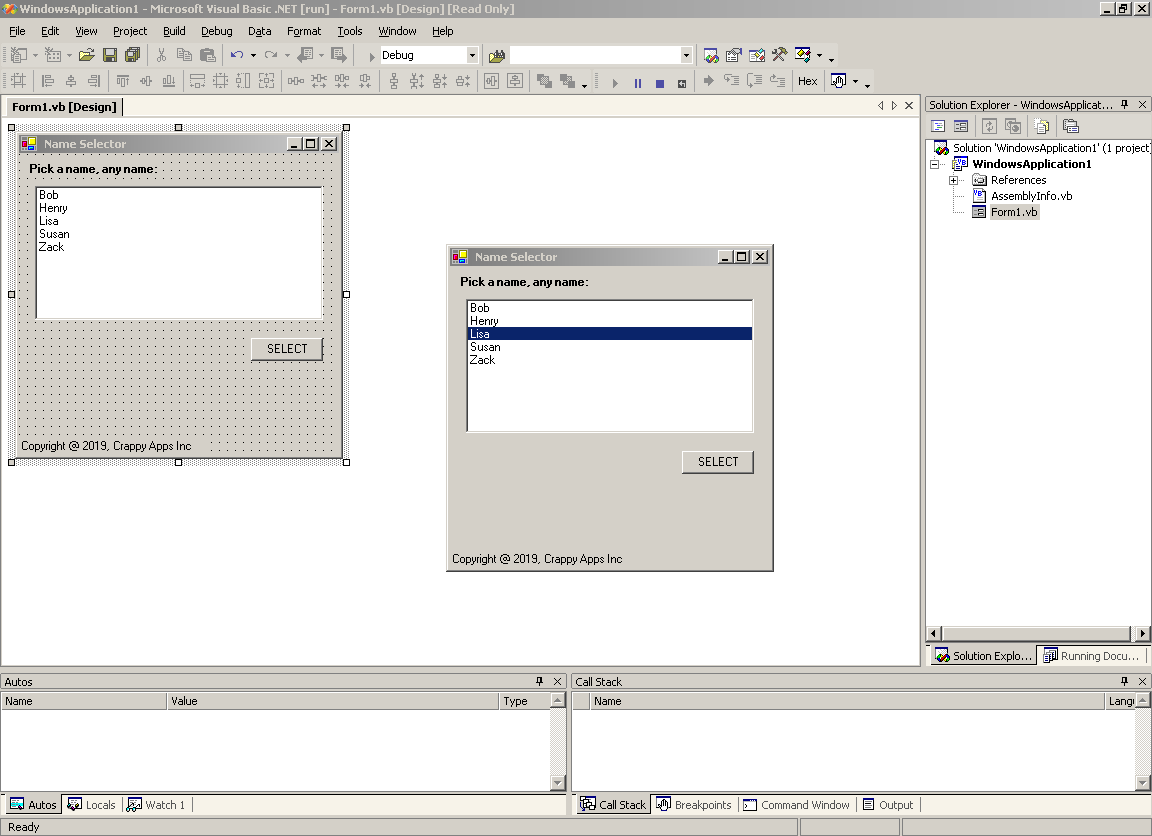Open the Undo history dropdown arrow
The height and width of the screenshot is (836, 1152).
(x=253, y=55)
